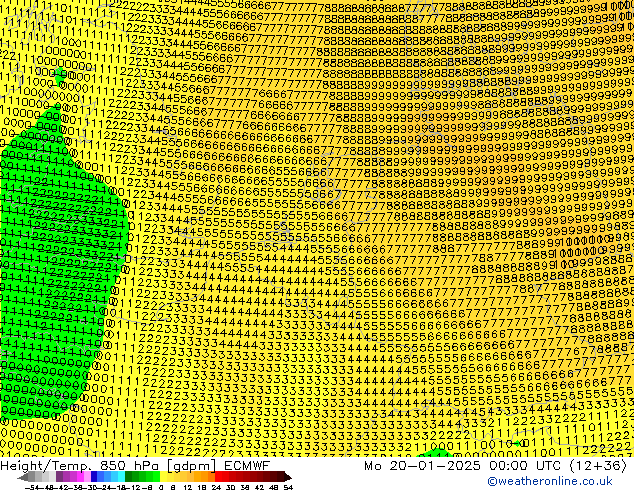The width and height of the screenshot is (634, 490).
Task: Select the bright green legend color band
Action: [156, 476]
